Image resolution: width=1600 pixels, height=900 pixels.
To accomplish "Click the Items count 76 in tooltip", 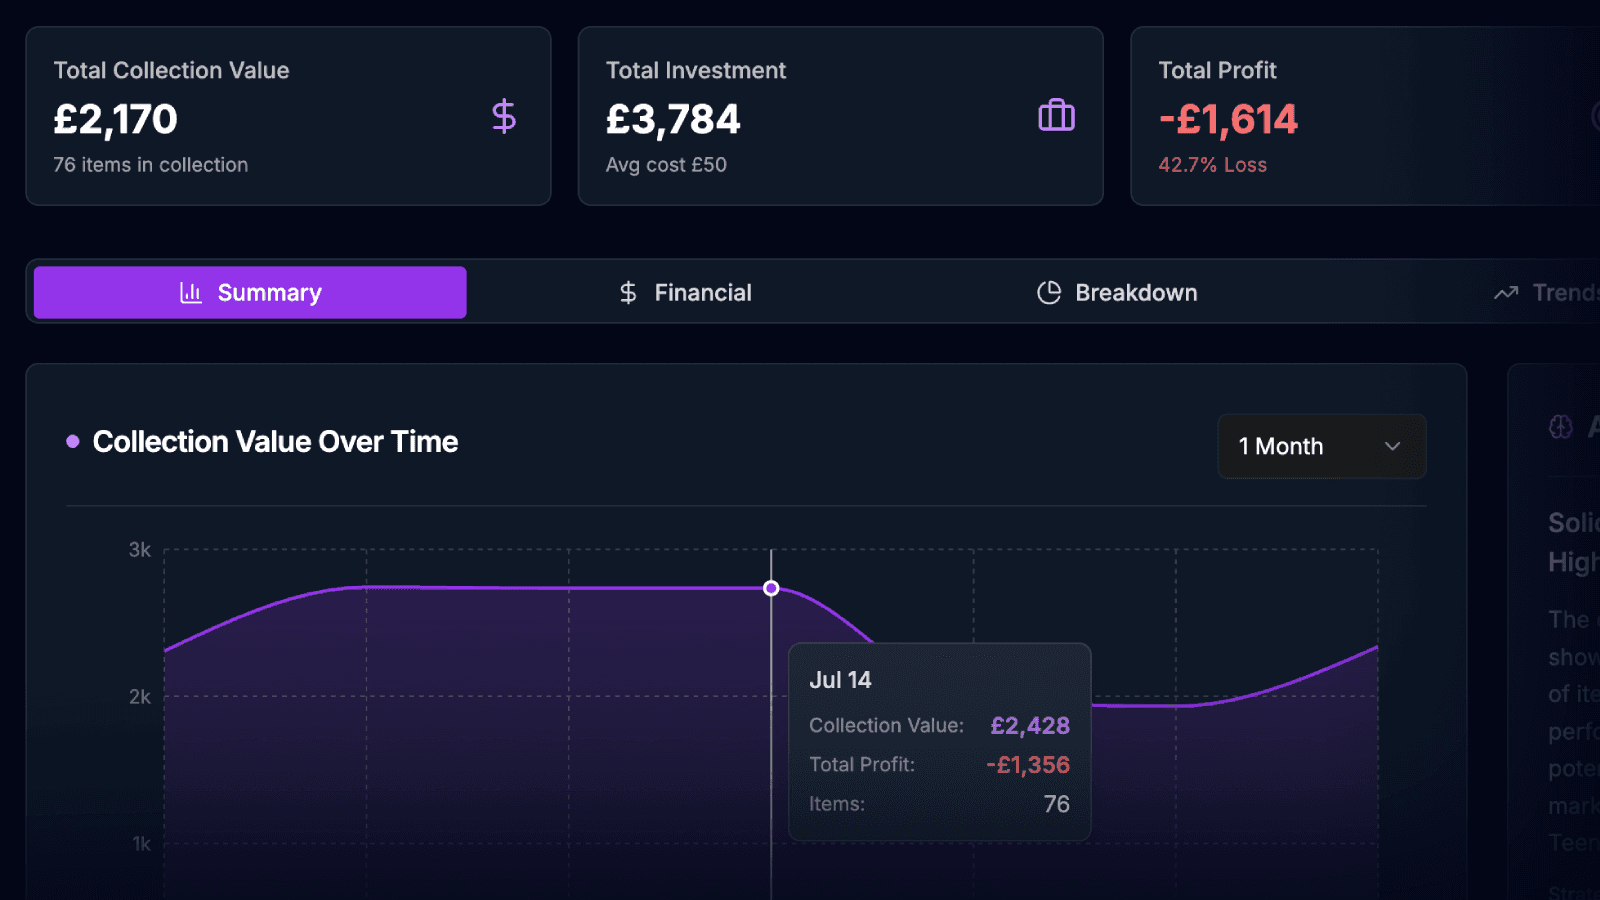I will (x=1057, y=804).
